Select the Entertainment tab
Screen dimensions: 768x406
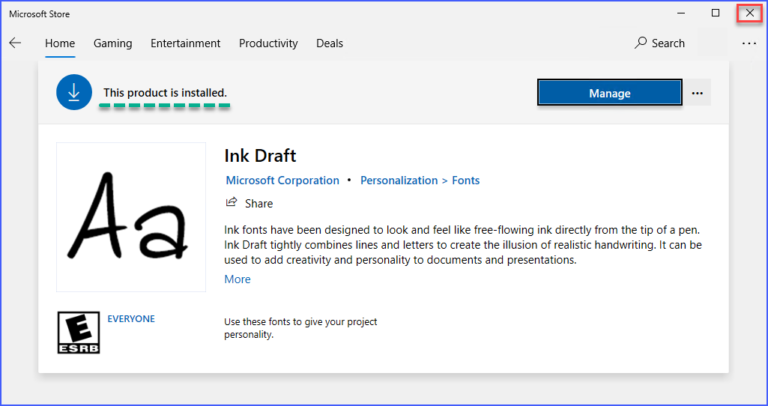pyautogui.click(x=185, y=43)
